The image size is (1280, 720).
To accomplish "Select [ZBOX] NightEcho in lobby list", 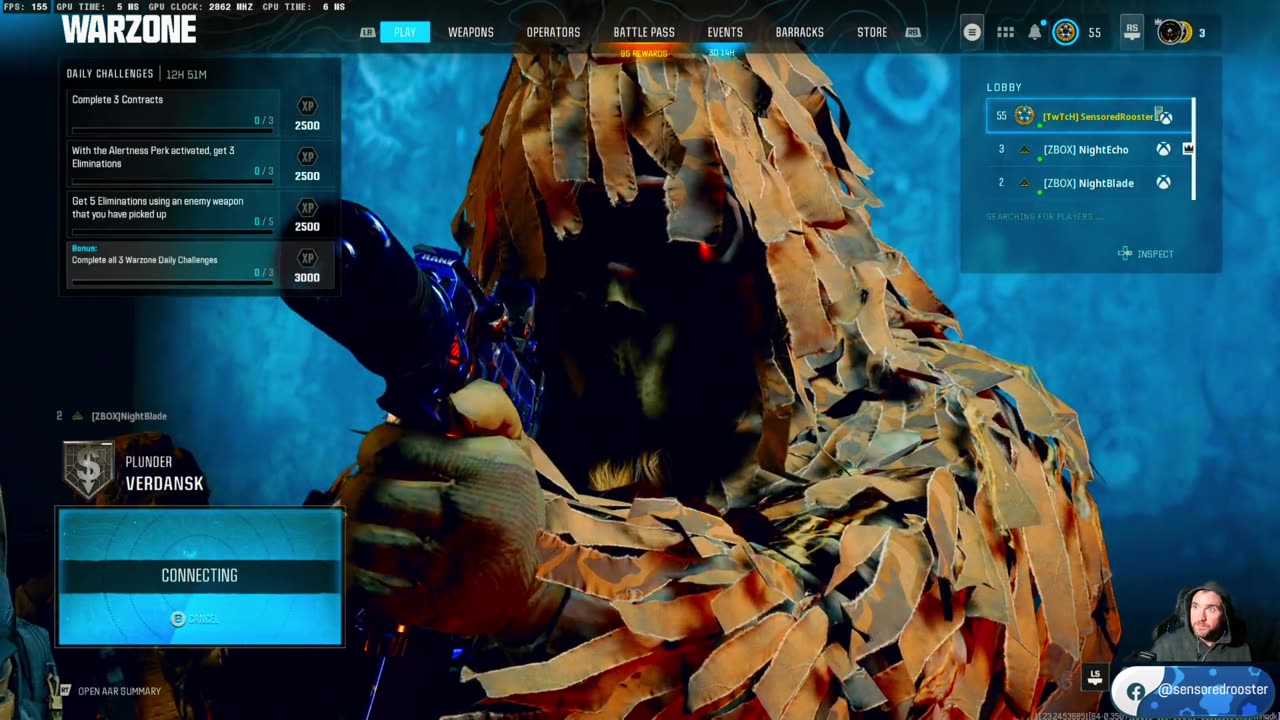I will [x=1089, y=149].
